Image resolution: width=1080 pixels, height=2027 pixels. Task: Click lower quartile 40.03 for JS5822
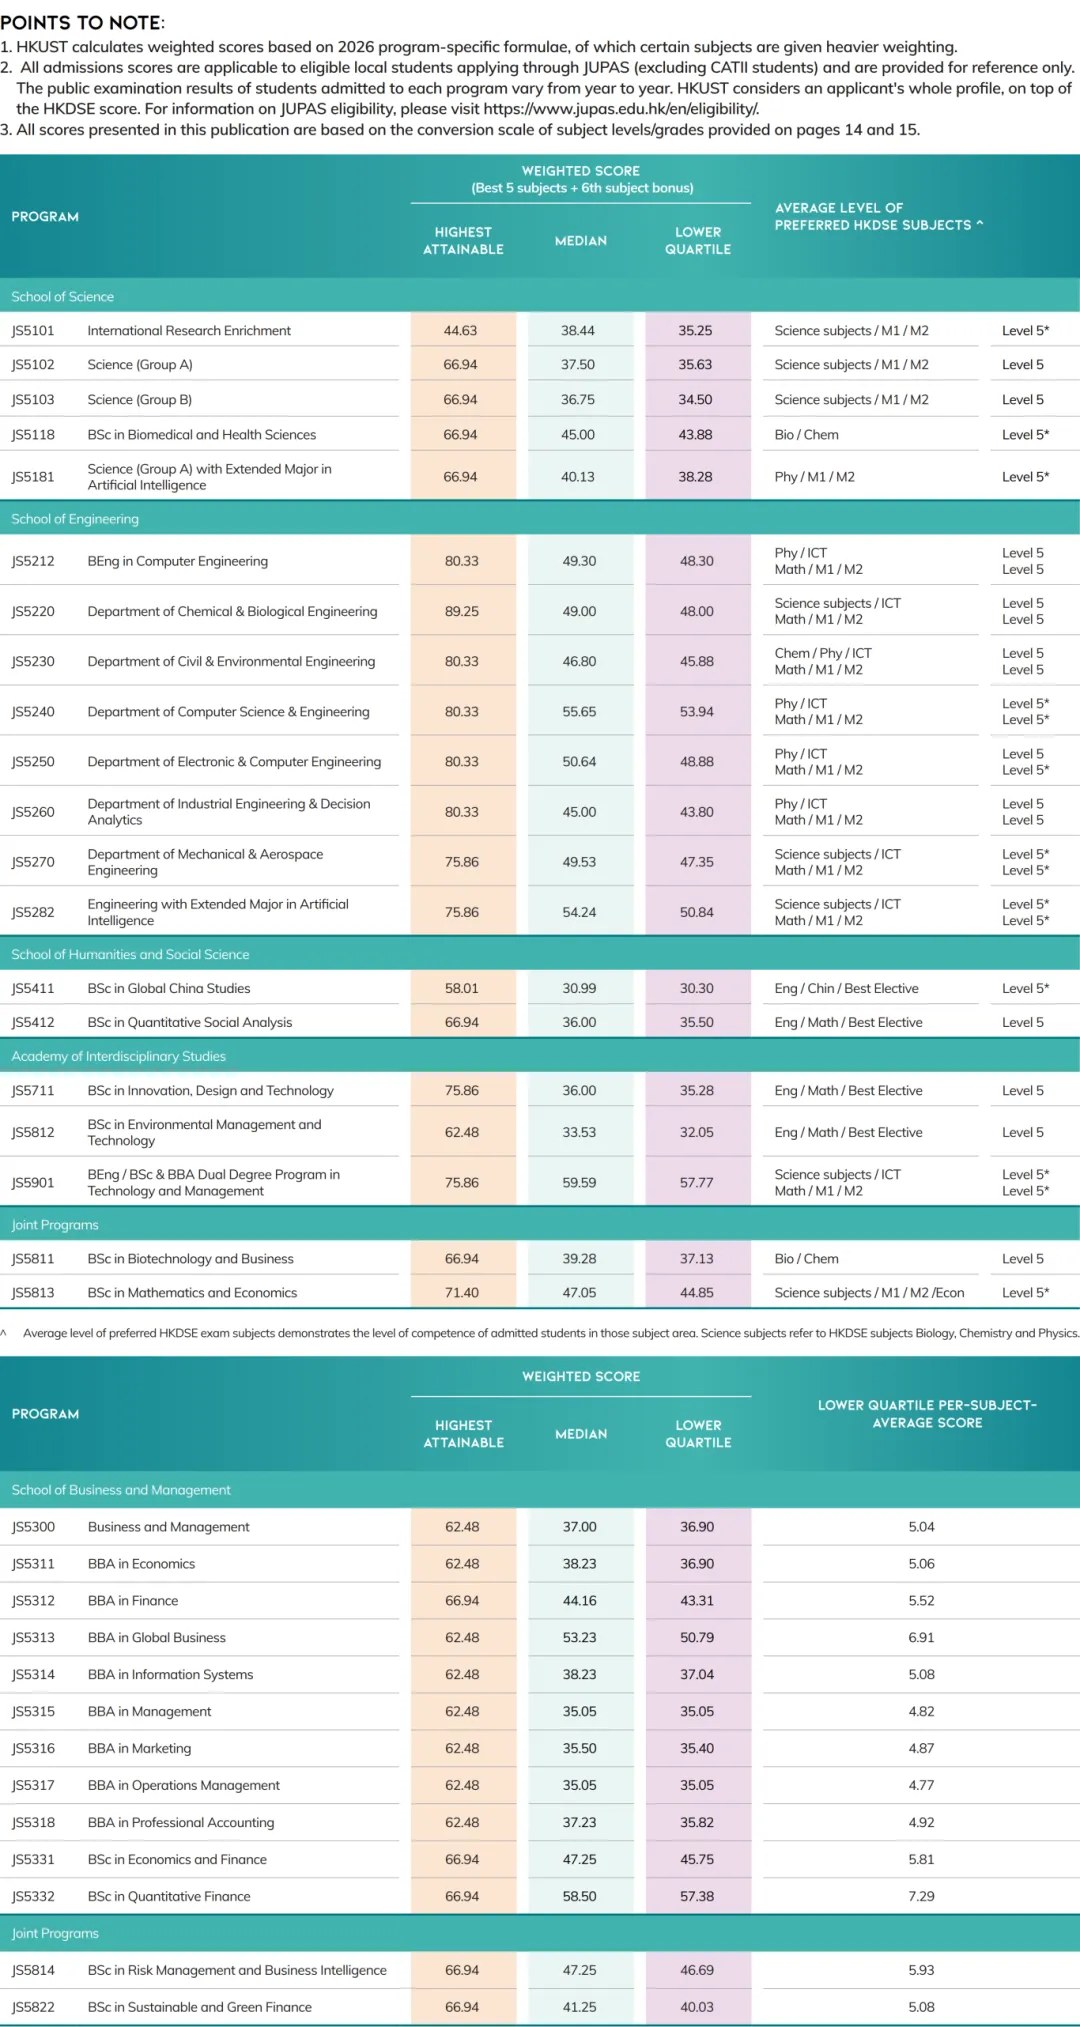(697, 2008)
